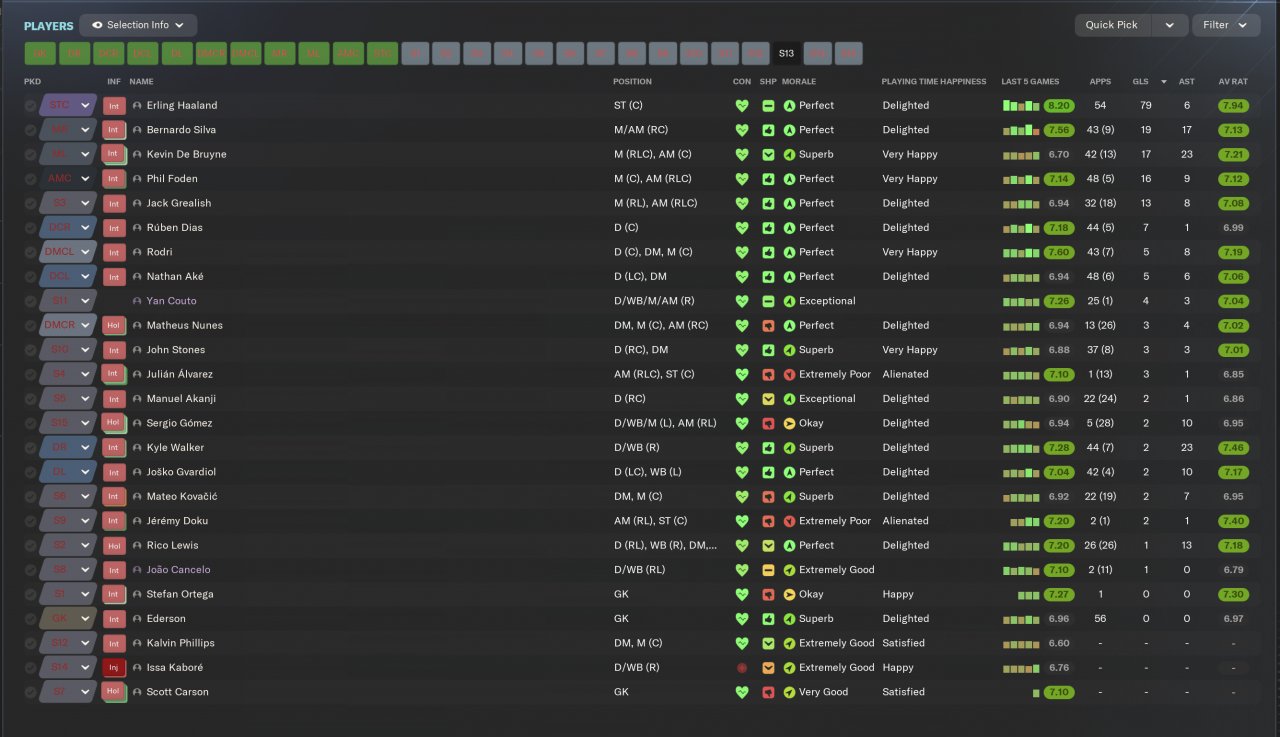Toggle the selection checkmark for Bernardo Silva

[x=31, y=130]
